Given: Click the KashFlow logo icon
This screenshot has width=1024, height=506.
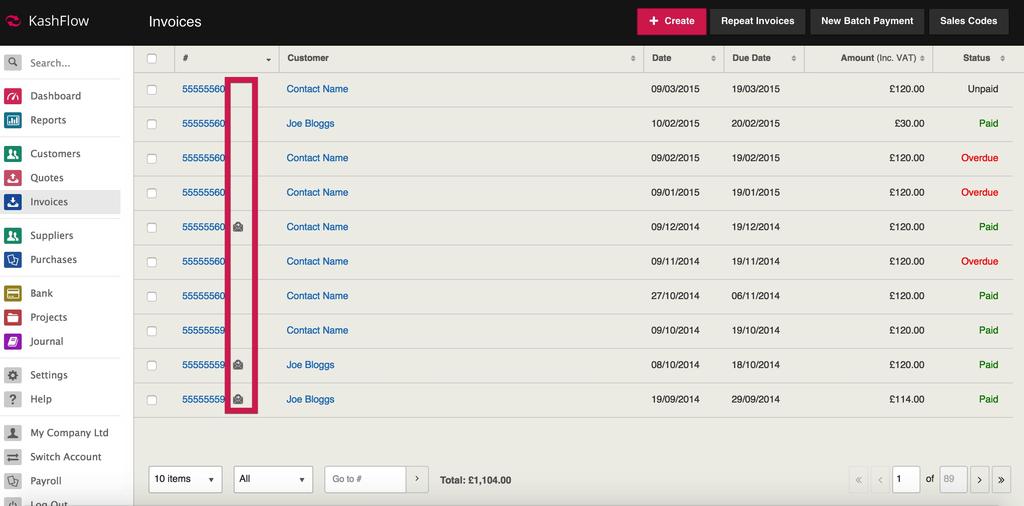Looking at the screenshot, I should [13, 21].
